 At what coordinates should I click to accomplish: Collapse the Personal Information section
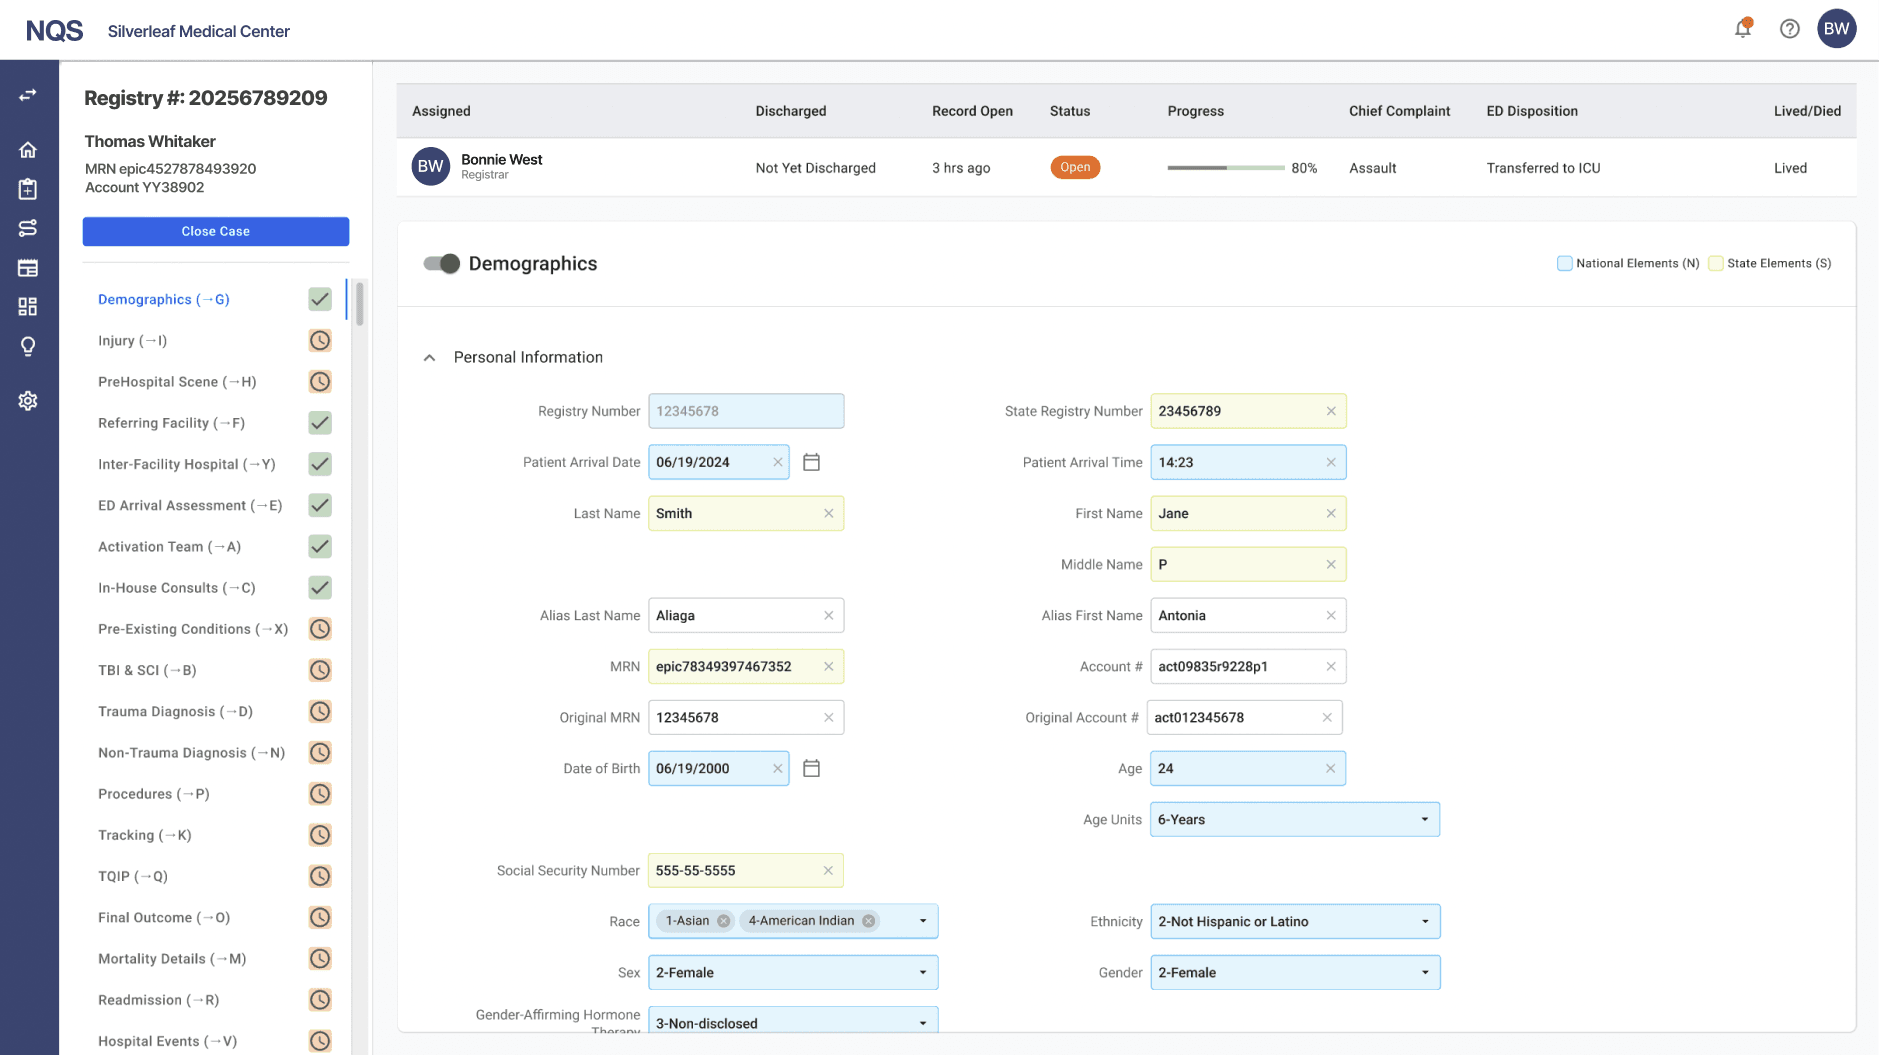coord(429,356)
